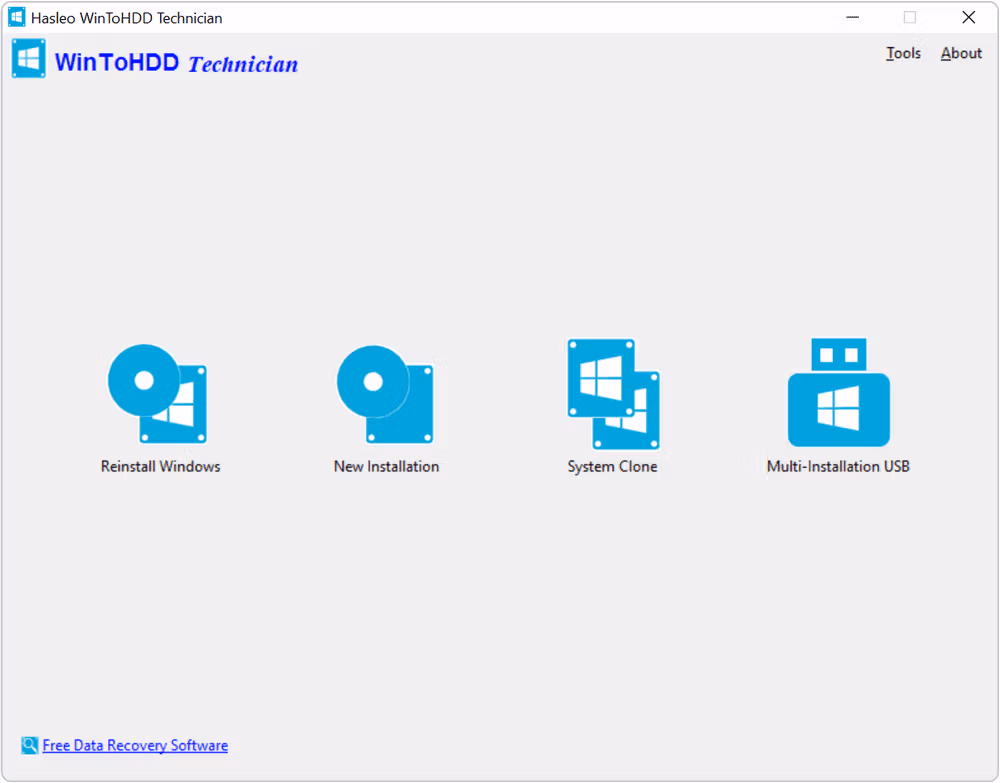Viewport: 1000px width, 783px height.
Task: Open the Tools menu
Action: 903,54
